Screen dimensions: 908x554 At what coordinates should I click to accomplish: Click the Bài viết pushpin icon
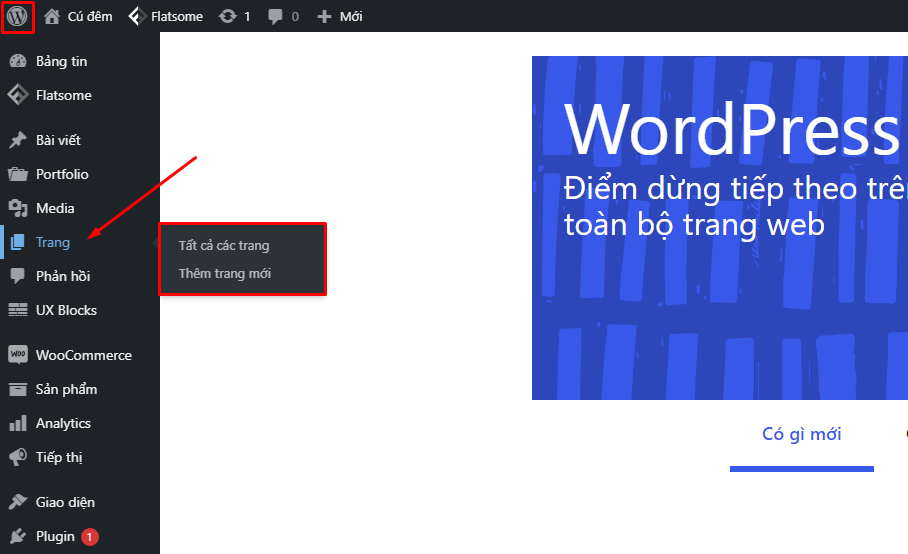click(x=18, y=140)
